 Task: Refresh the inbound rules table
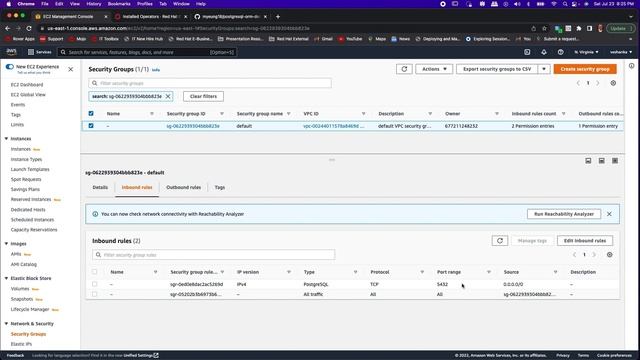(x=500, y=241)
